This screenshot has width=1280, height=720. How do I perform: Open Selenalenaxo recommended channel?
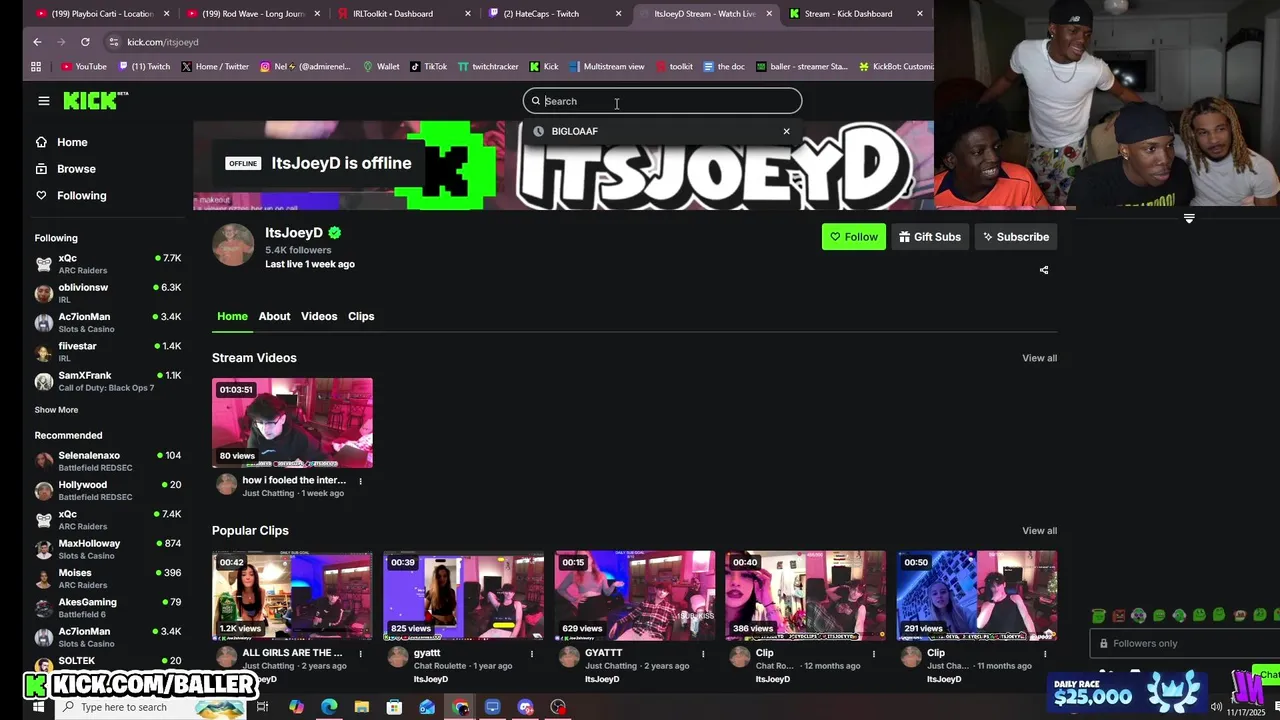click(x=108, y=461)
